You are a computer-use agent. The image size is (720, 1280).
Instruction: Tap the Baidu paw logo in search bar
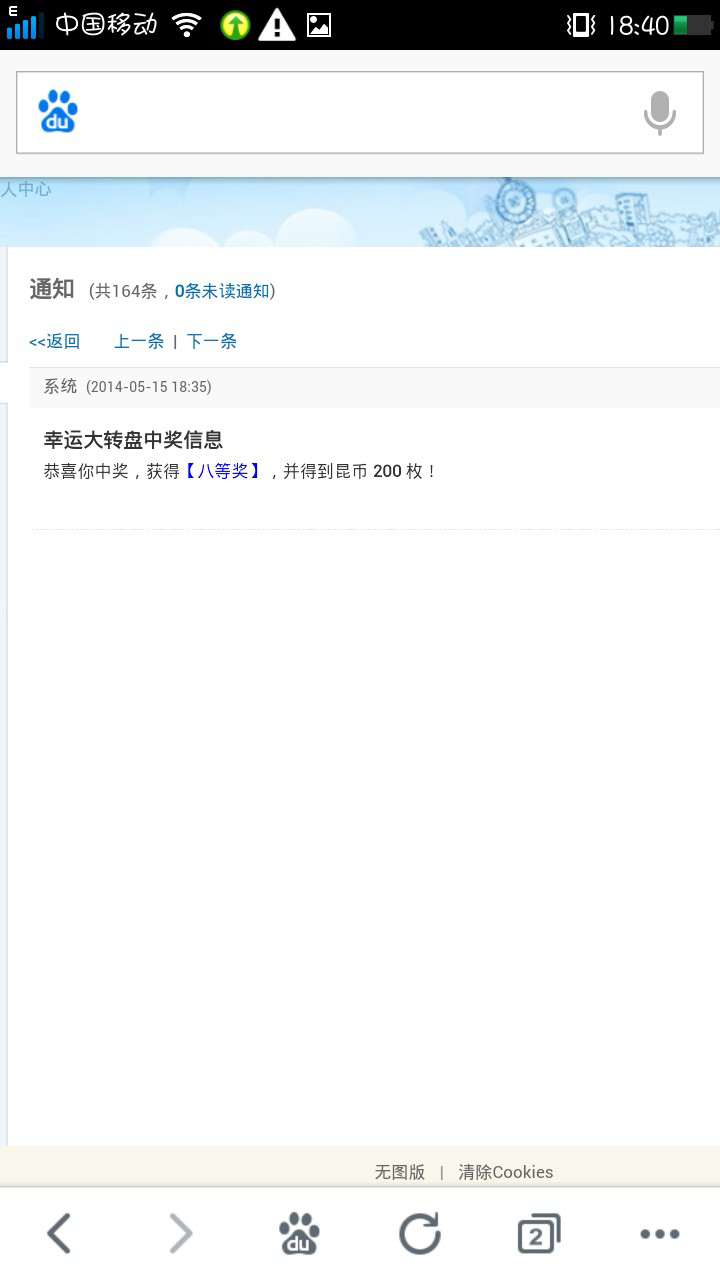coord(58,112)
